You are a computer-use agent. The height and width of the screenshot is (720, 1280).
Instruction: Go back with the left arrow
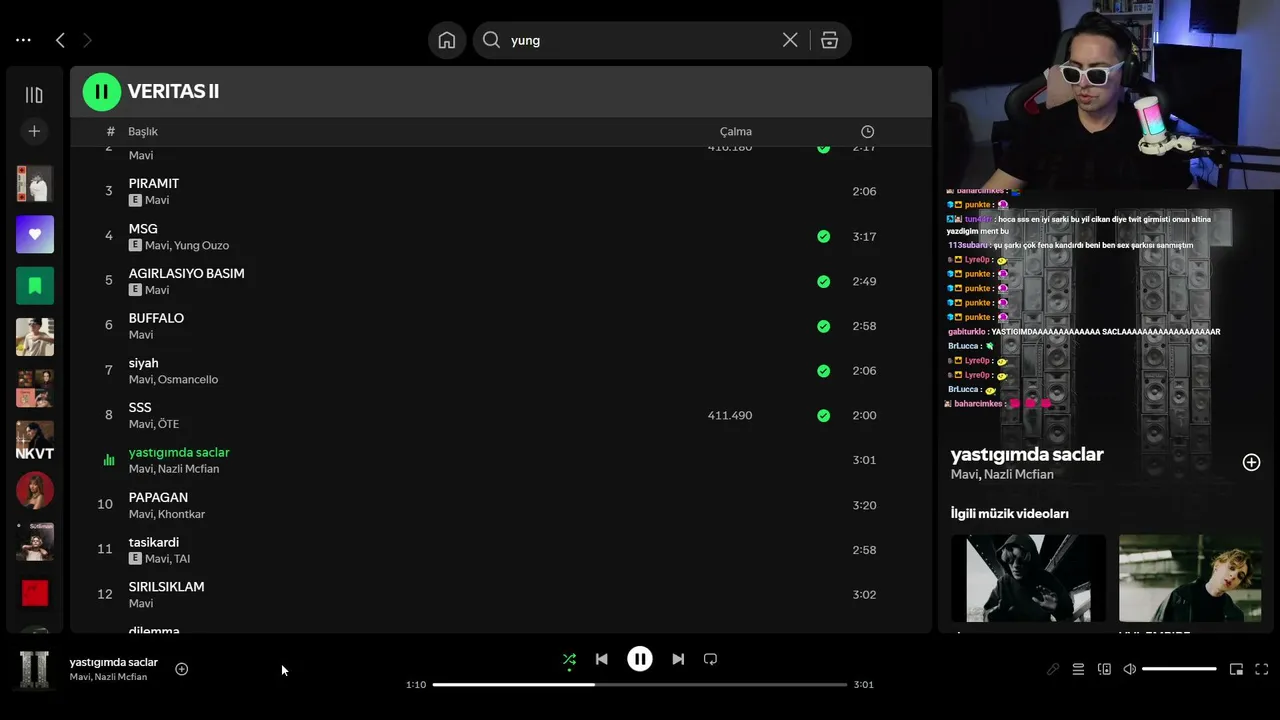pos(60,40)
